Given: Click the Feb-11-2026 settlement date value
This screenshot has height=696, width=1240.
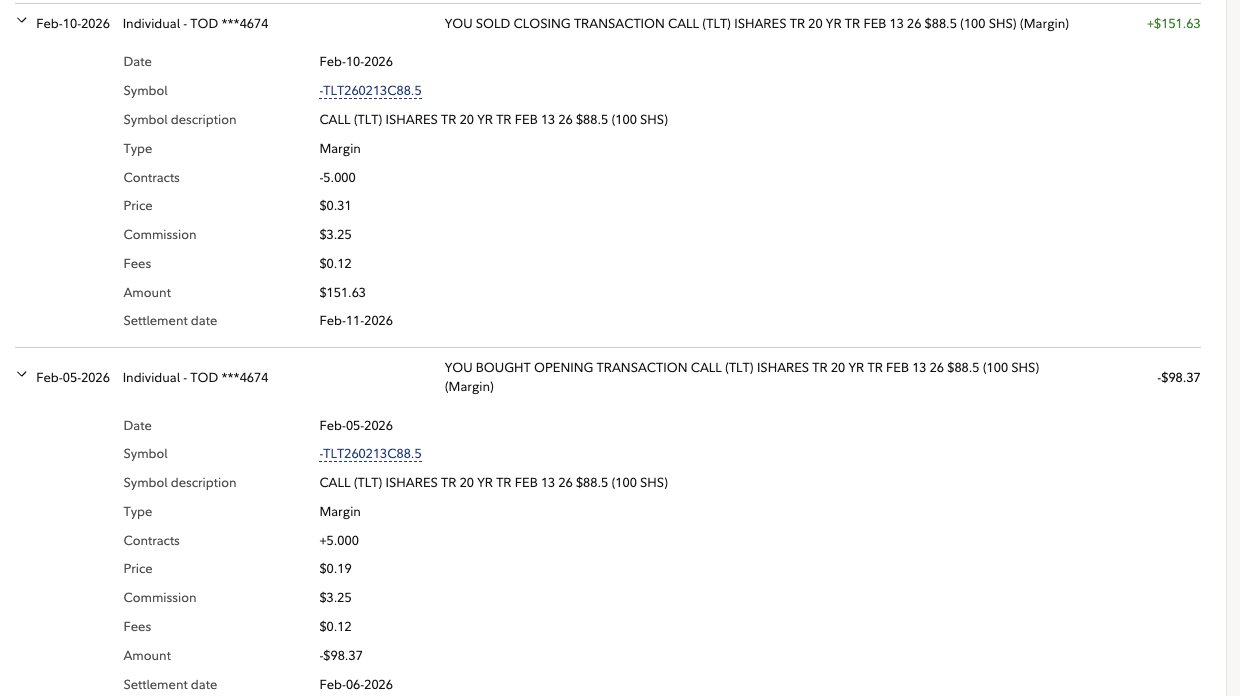Looking at the screenshot, I should [356, 321].
